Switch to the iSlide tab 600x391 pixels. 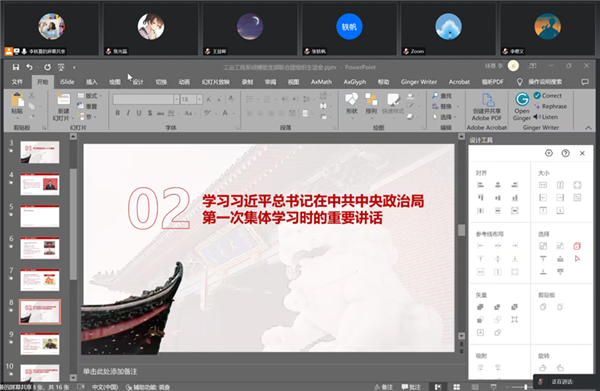pyautogui.click(x=67, y=82)
